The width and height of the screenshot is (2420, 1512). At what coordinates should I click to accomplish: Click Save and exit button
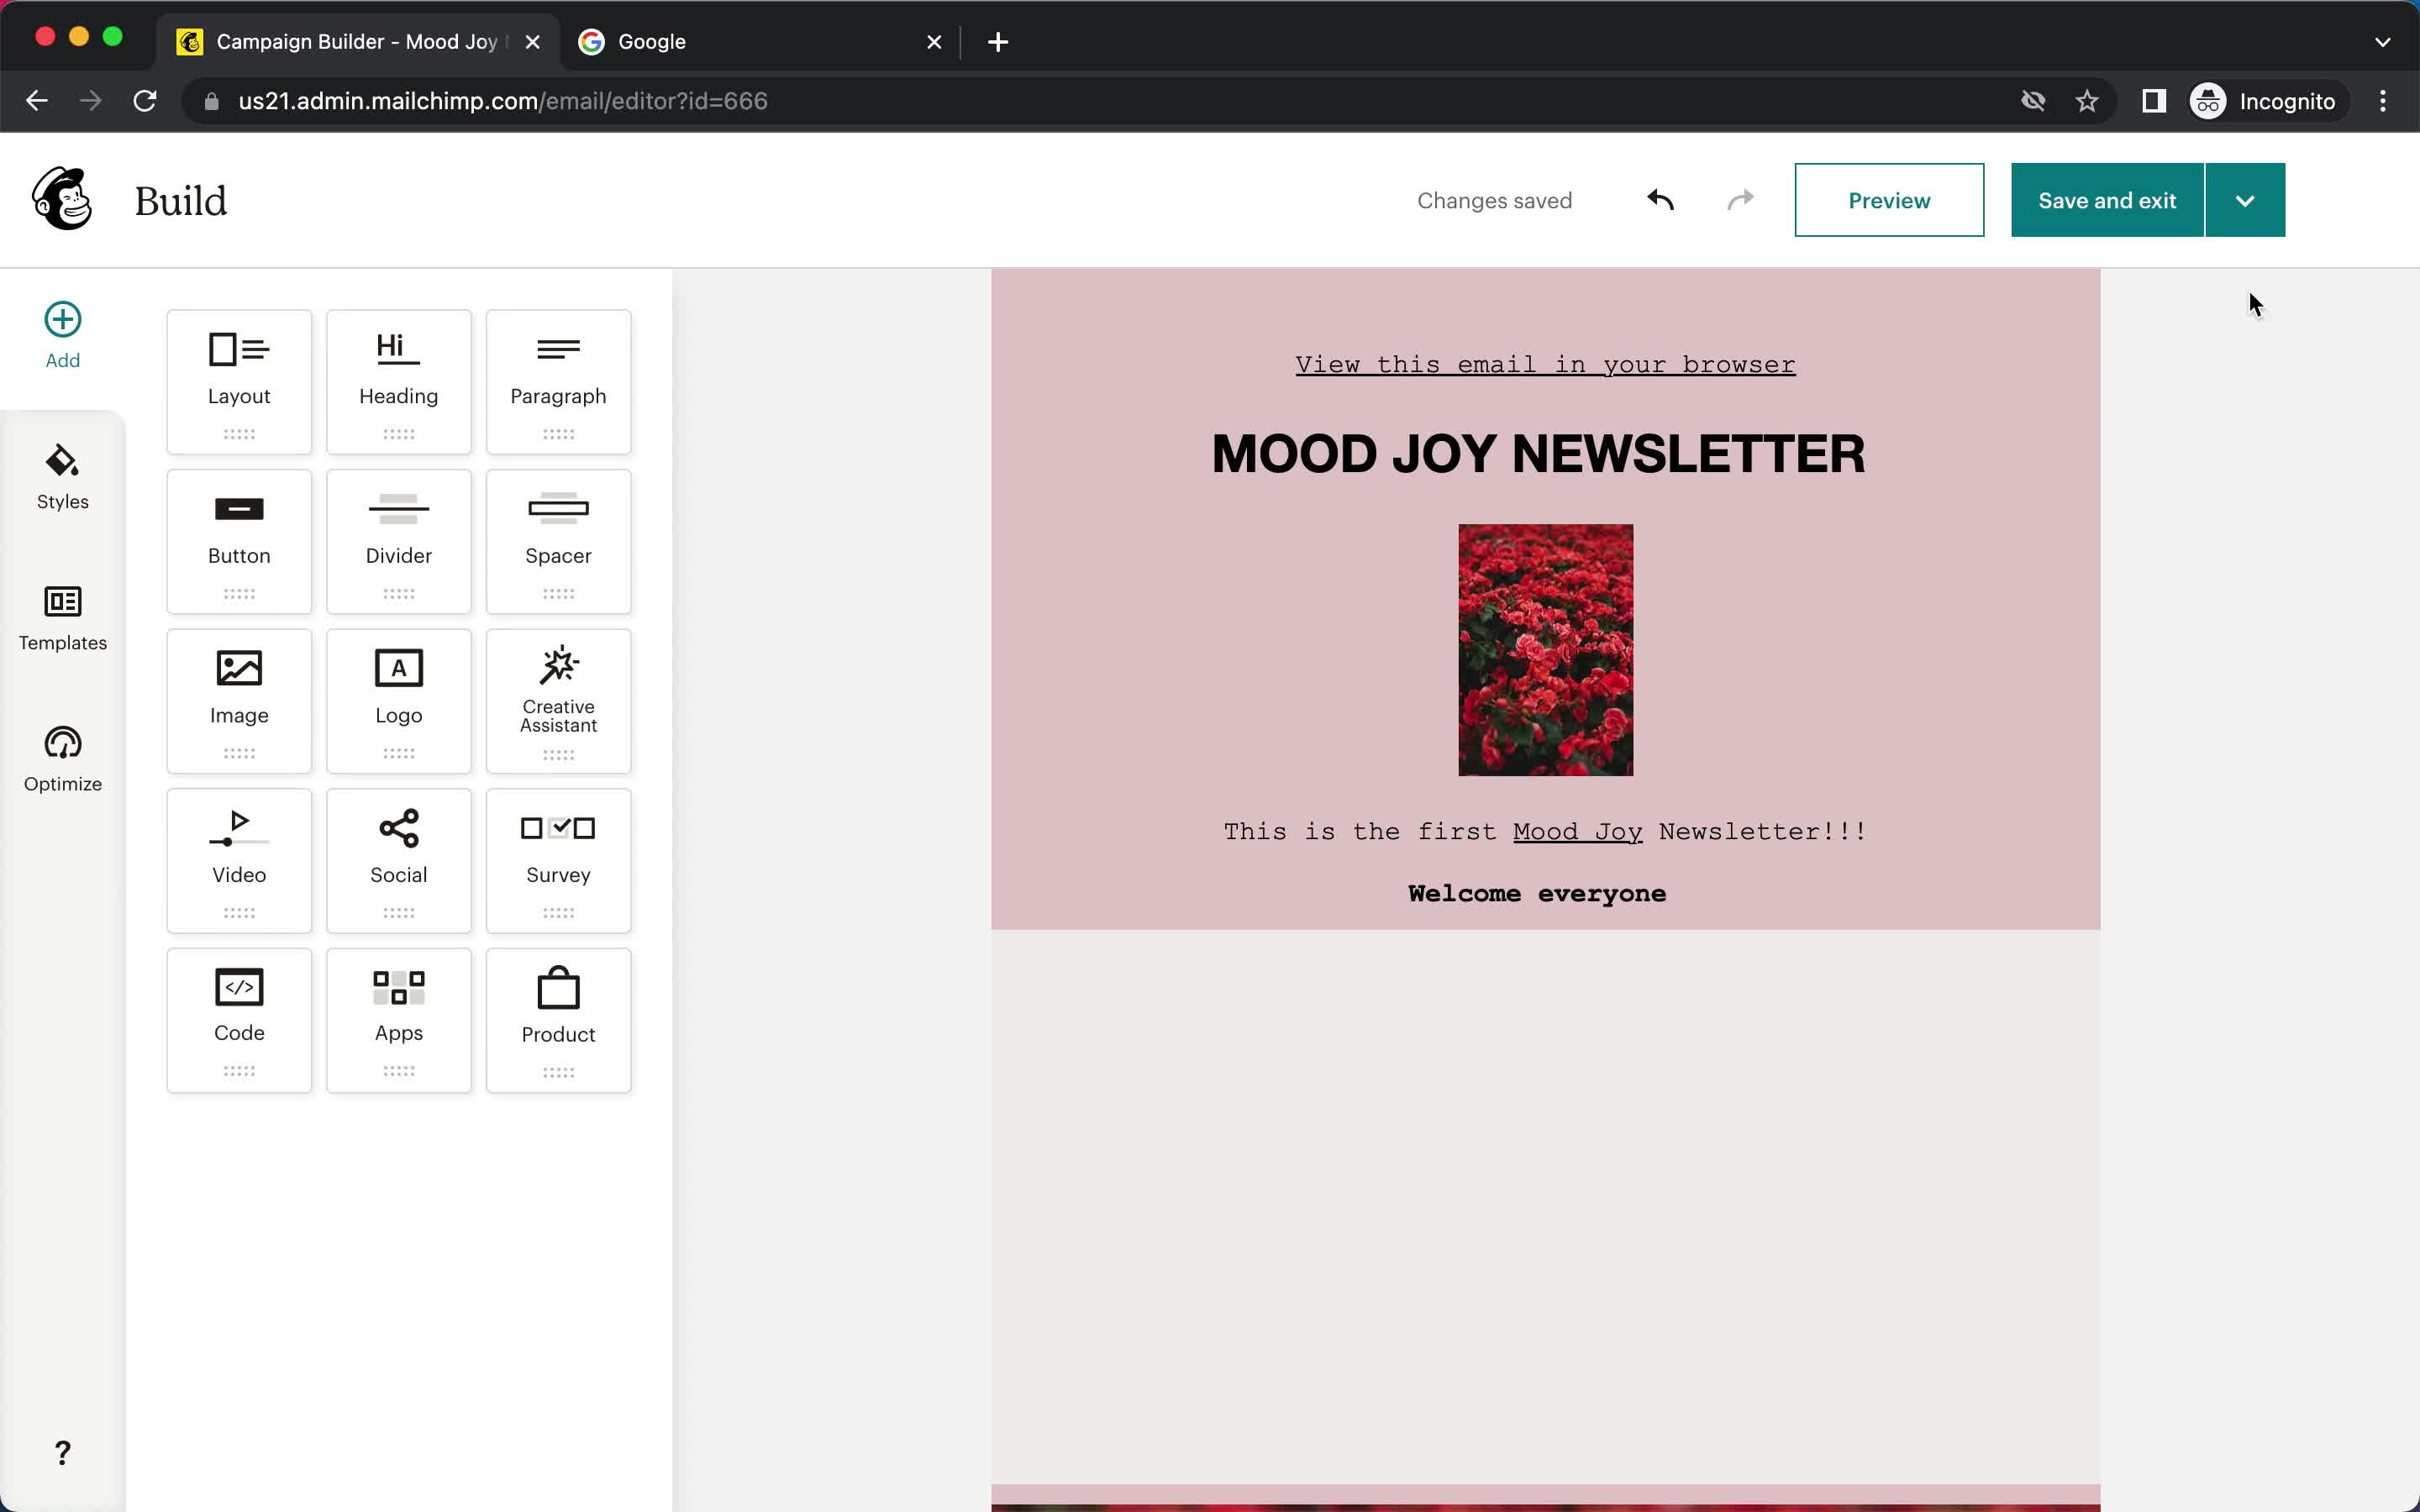coord(2108,200)
